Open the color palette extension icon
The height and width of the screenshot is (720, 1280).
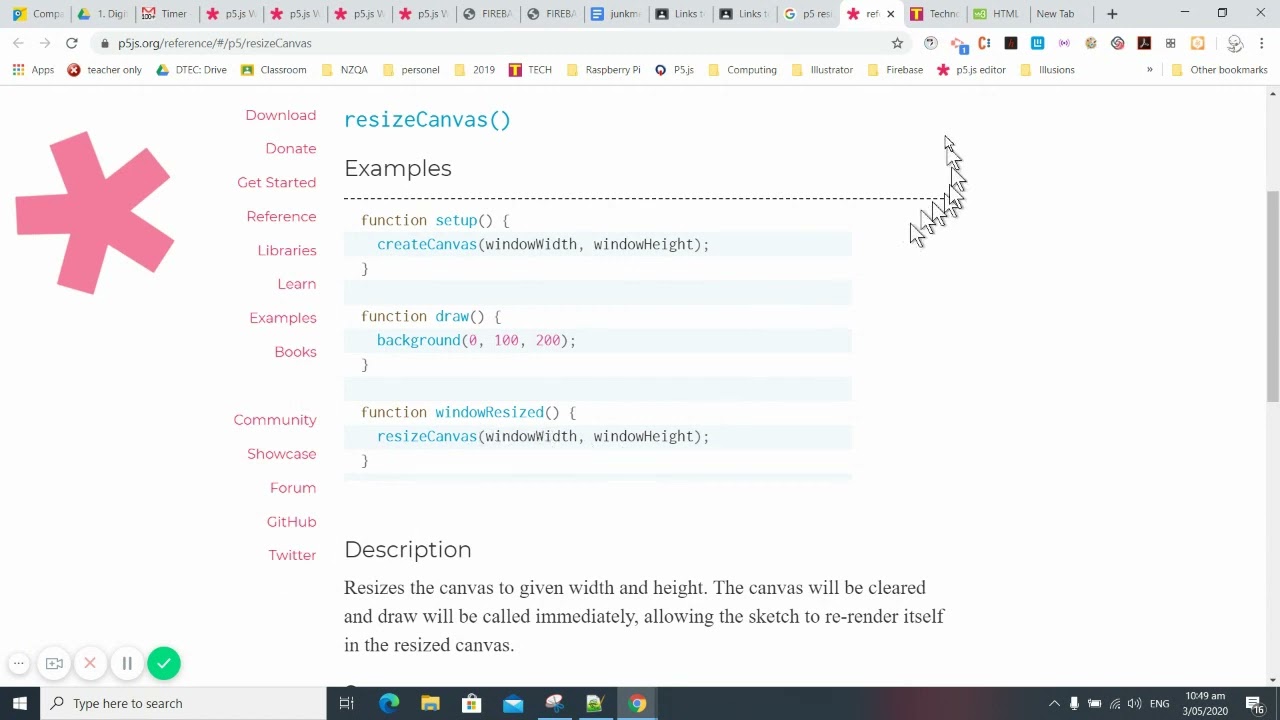click(1091, 43)
